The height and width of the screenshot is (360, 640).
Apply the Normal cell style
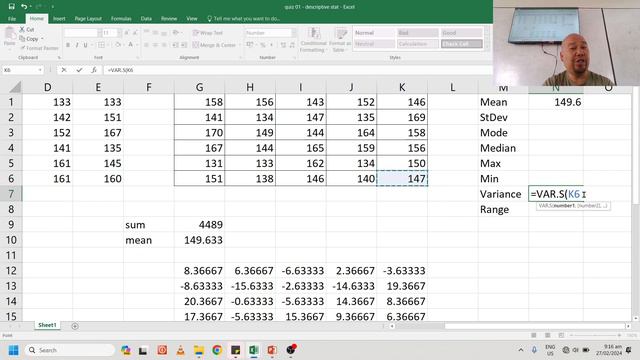pos(374,33)
